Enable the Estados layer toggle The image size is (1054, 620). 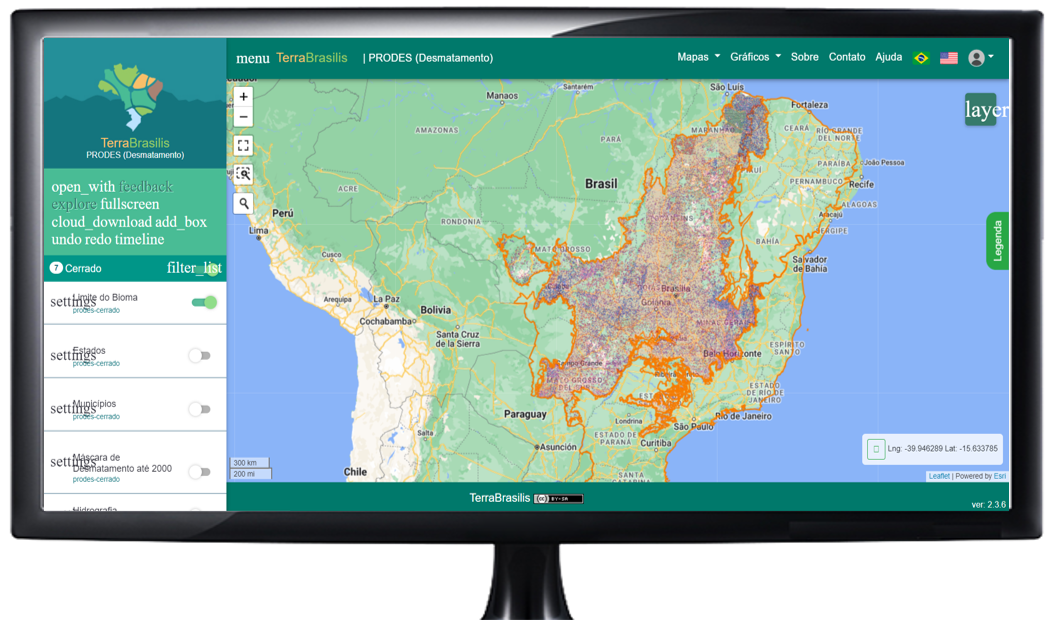(200, 356)
